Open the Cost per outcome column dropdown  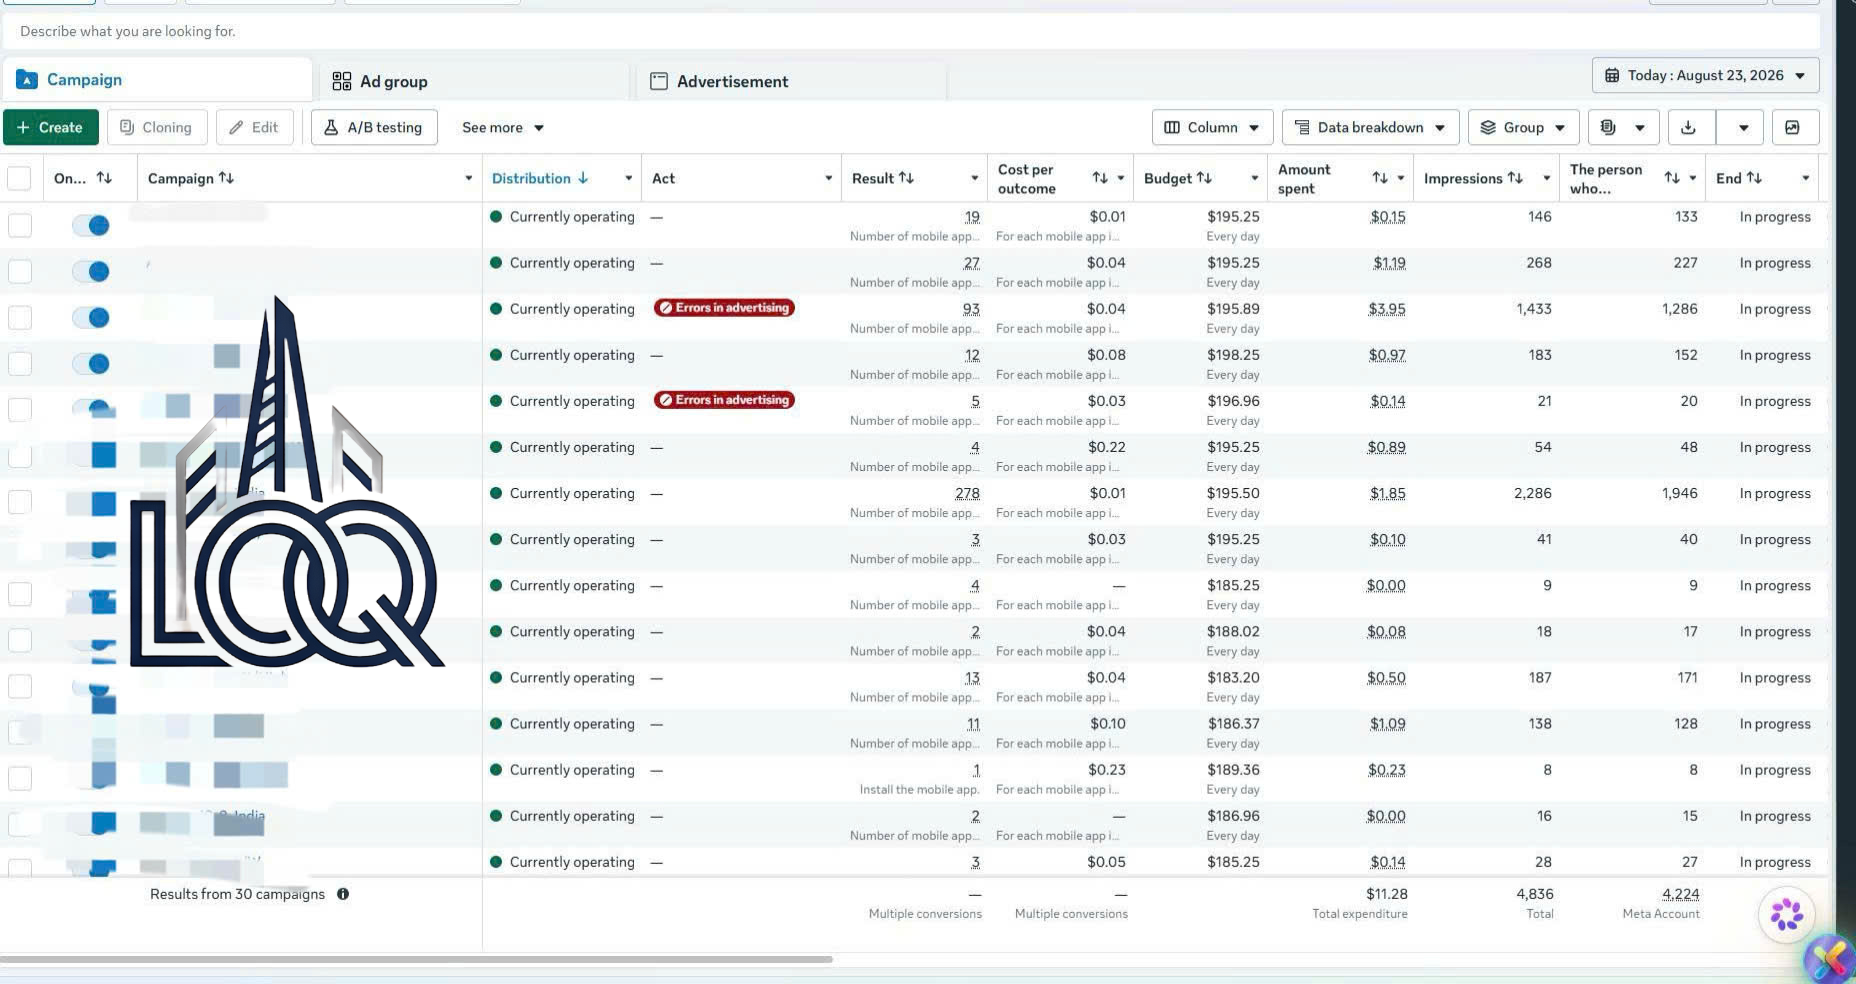[1120, 178]
